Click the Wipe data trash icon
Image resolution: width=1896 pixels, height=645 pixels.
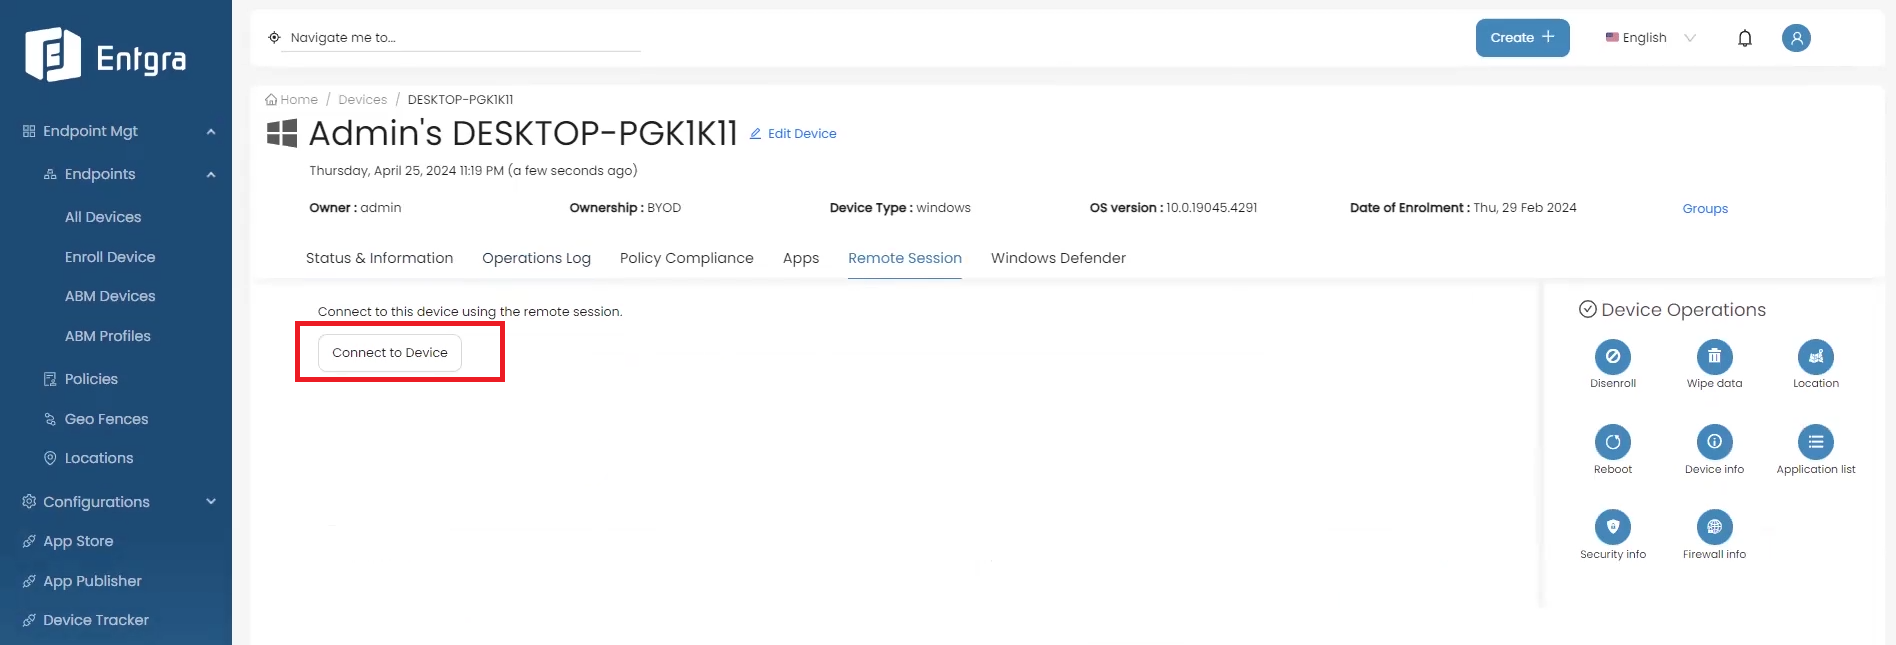[1714, 357]
